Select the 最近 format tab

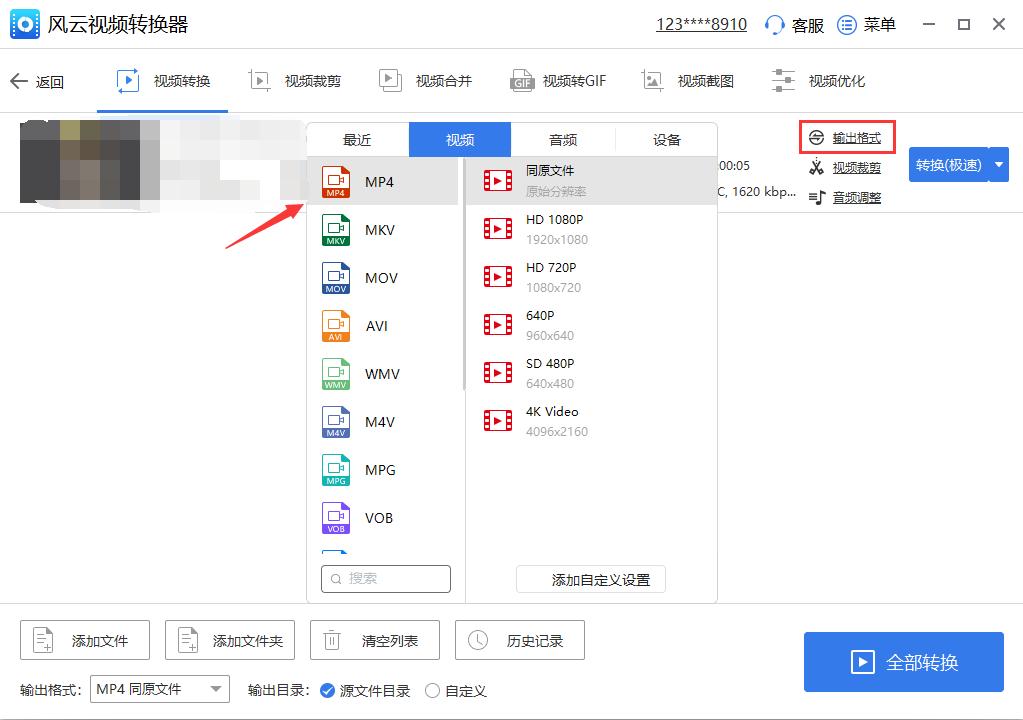[x=358, y=140]
